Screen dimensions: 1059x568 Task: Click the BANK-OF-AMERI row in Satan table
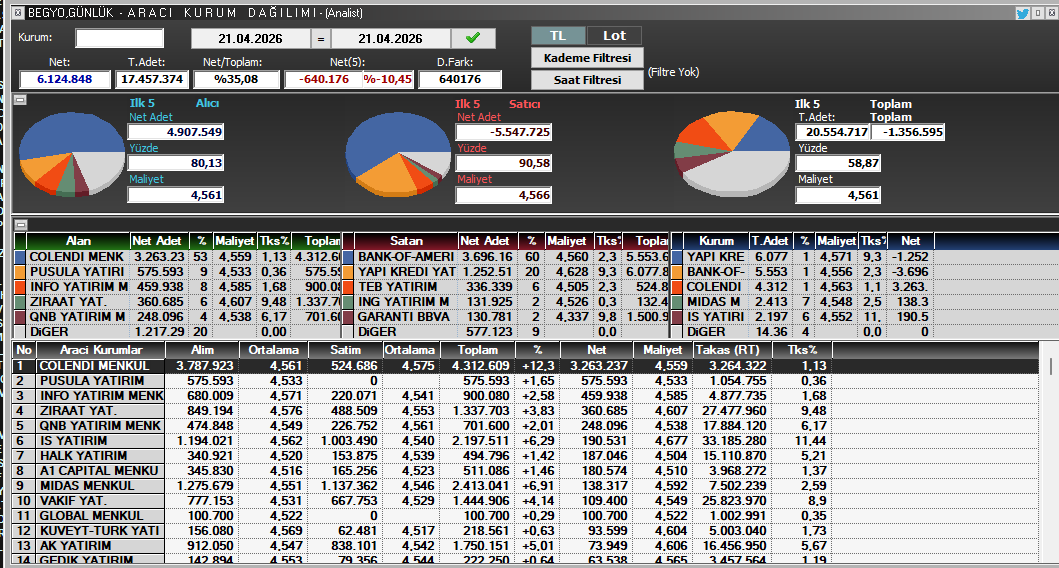pos(506,257)
